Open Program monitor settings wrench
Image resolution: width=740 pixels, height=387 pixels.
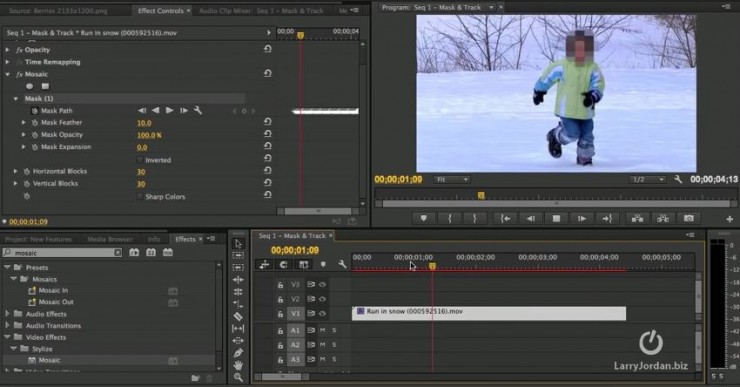point(678,179)
